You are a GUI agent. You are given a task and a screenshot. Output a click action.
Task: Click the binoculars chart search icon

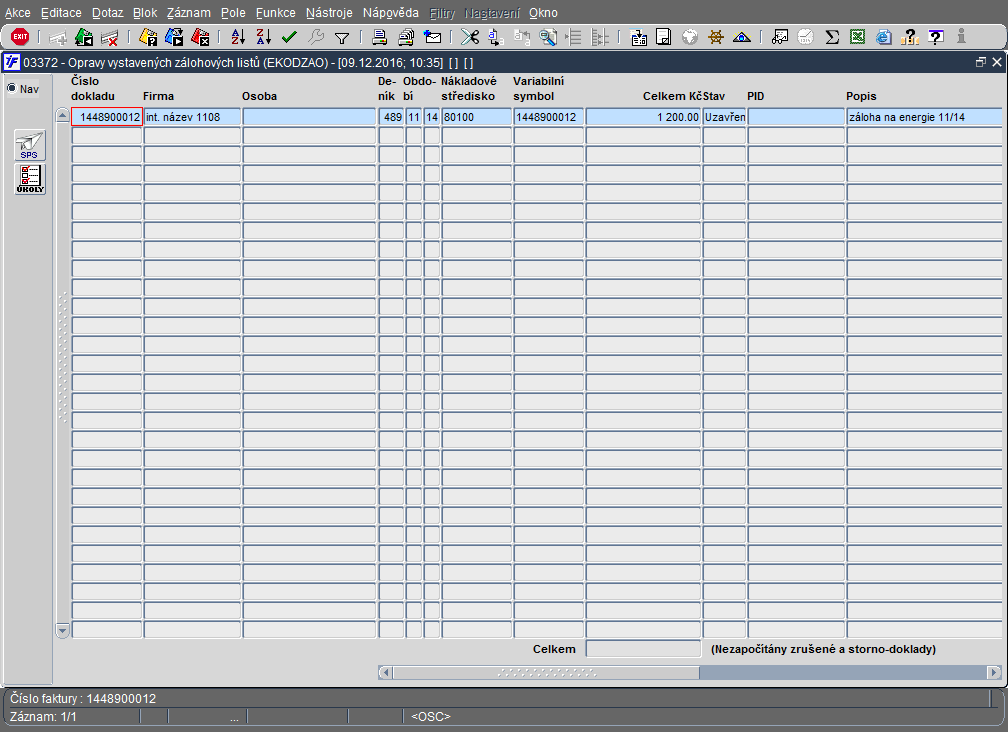(x=780, y=37)
